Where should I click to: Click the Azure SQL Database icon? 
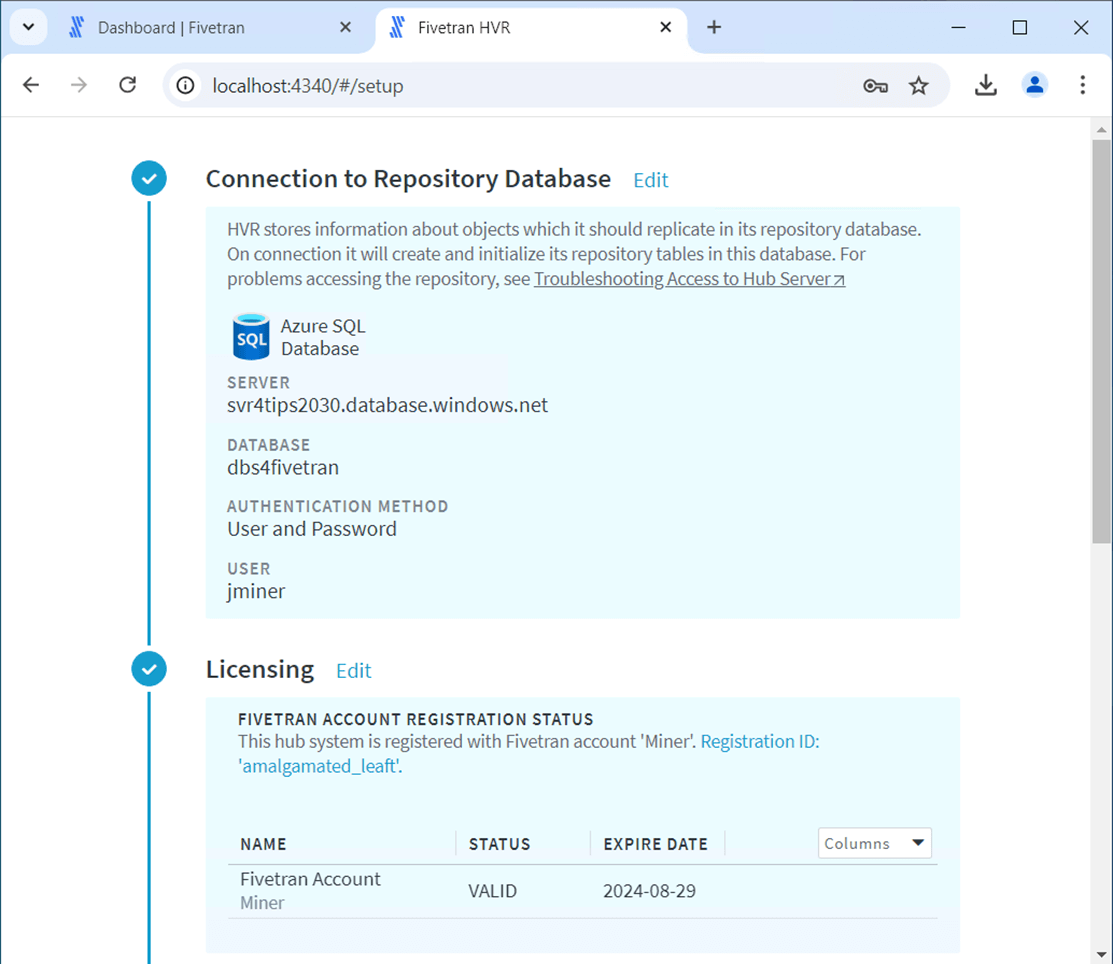coord(251,337)
